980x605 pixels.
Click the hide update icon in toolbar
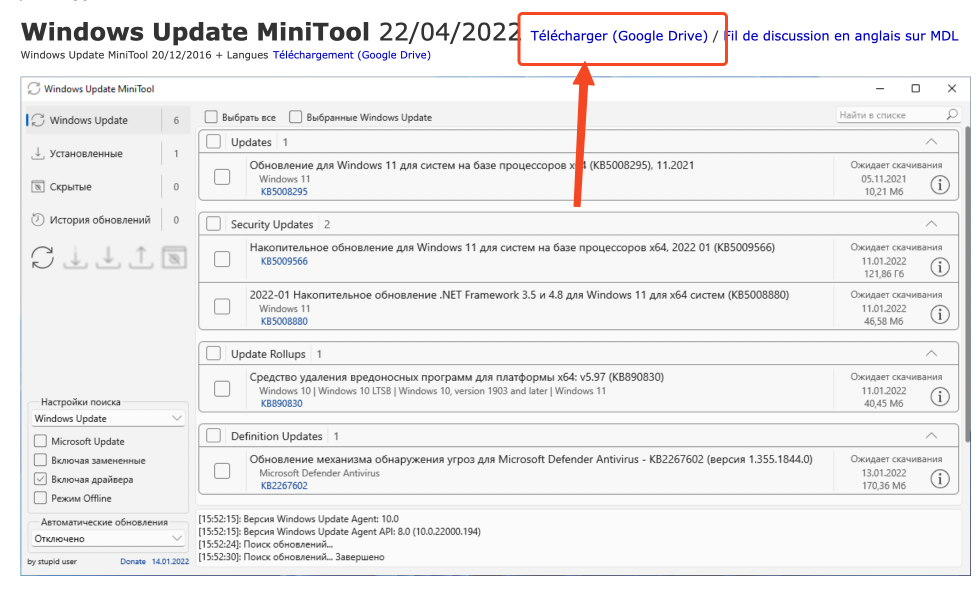[174, 257]
